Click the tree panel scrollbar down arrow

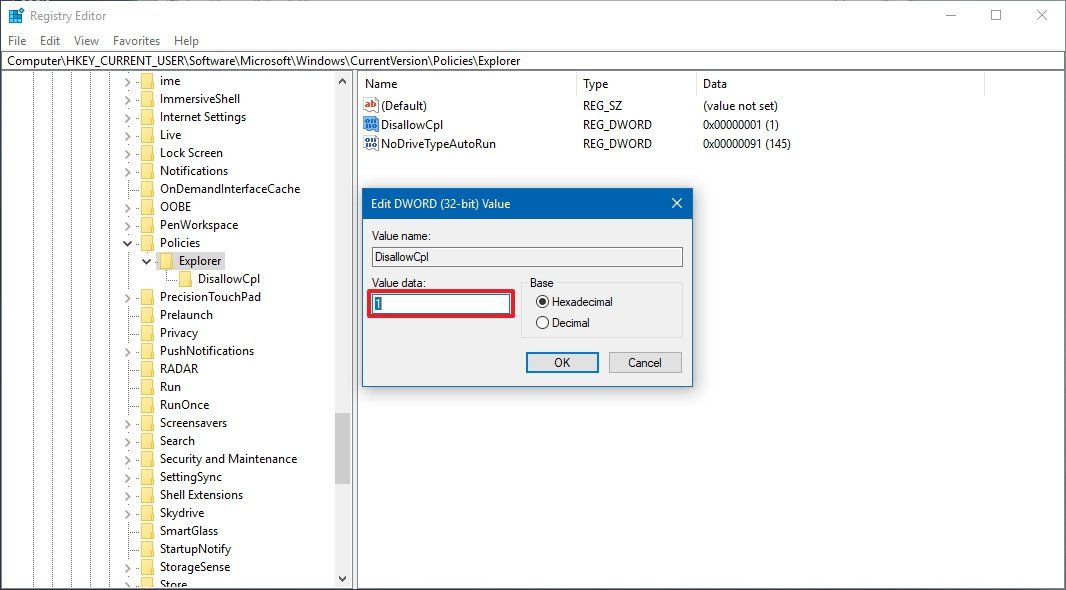tap(342, 578)
